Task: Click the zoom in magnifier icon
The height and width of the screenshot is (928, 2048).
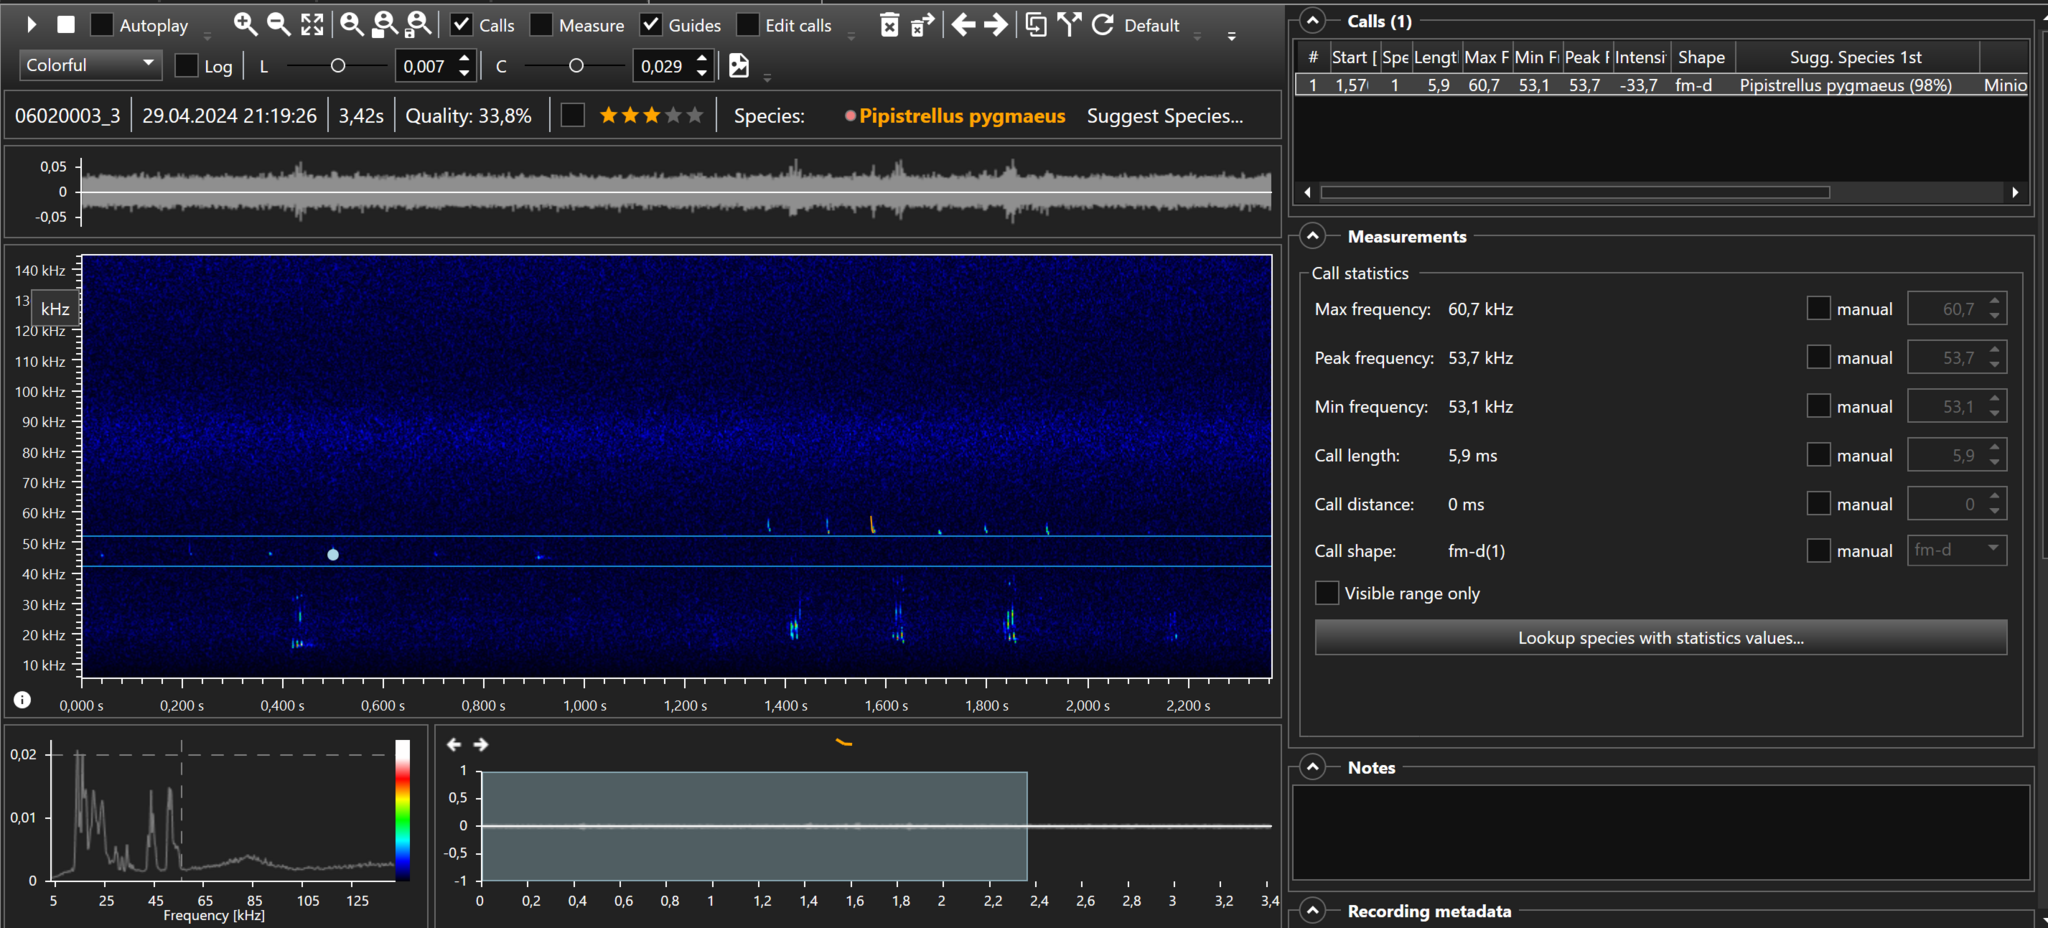Action: pos(245,25)
